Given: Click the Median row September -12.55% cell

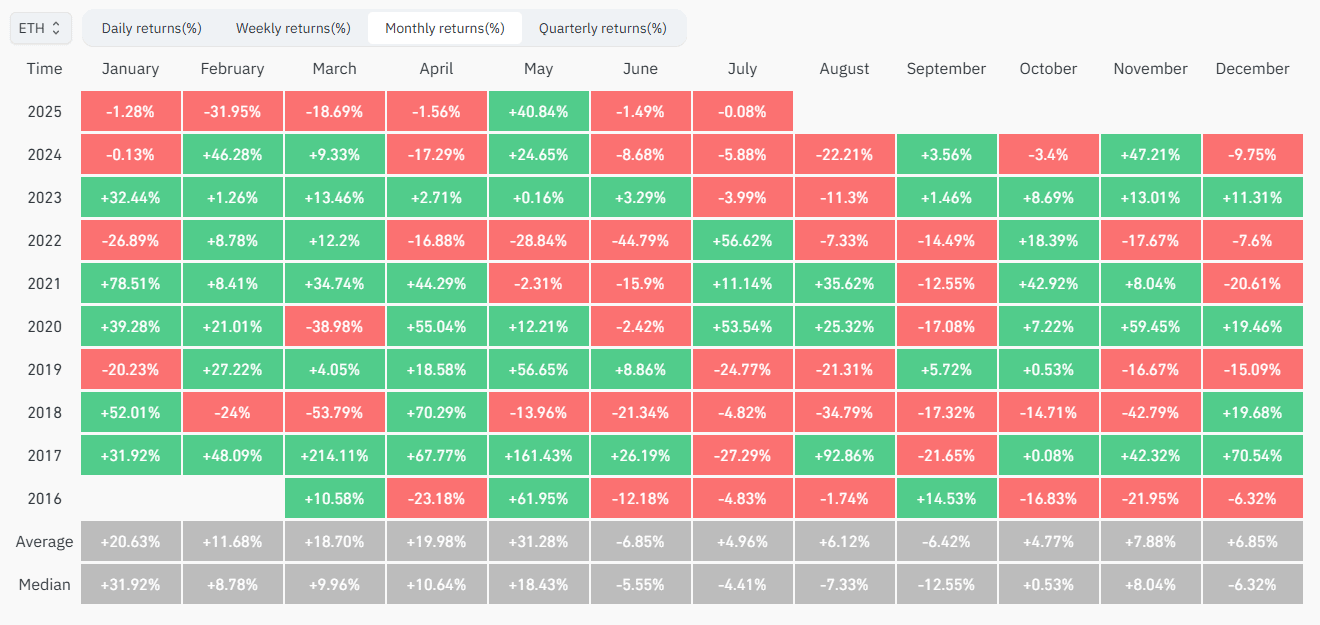Looking at the screenshot, I should click(x=946, y=584).
